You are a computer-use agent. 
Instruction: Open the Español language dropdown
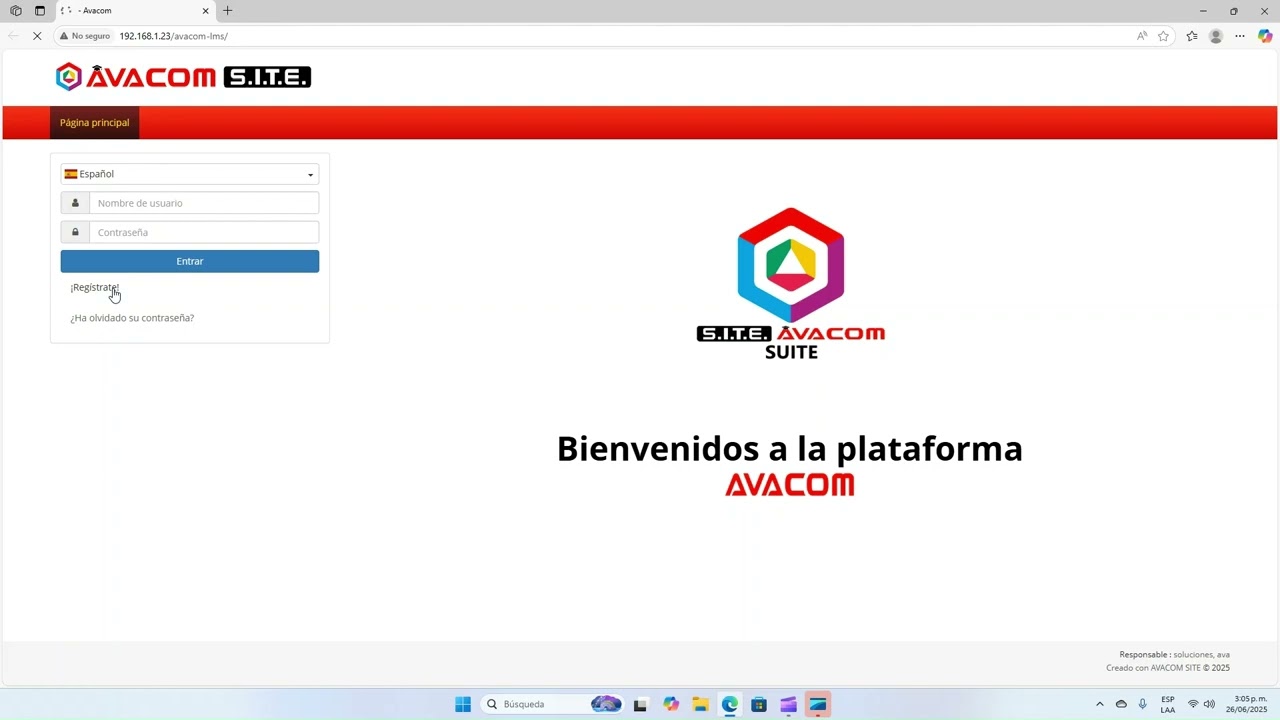point(190,174)
